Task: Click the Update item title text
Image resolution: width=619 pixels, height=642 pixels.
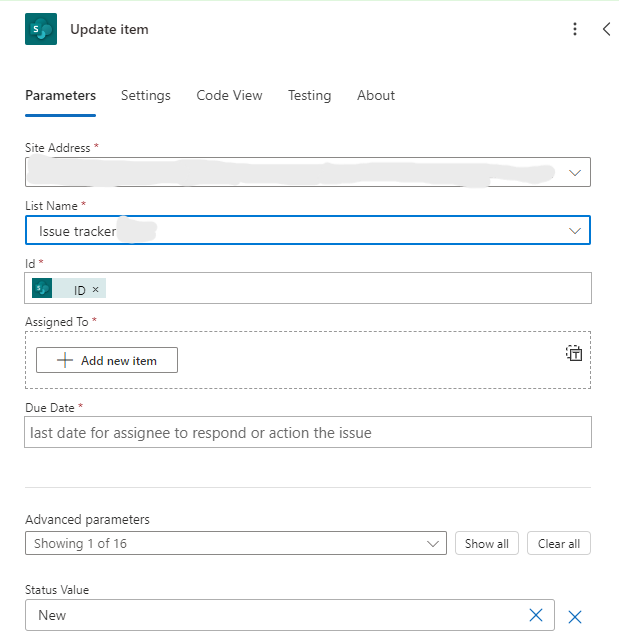Action: pyautogui.click(x=109, y=29)
